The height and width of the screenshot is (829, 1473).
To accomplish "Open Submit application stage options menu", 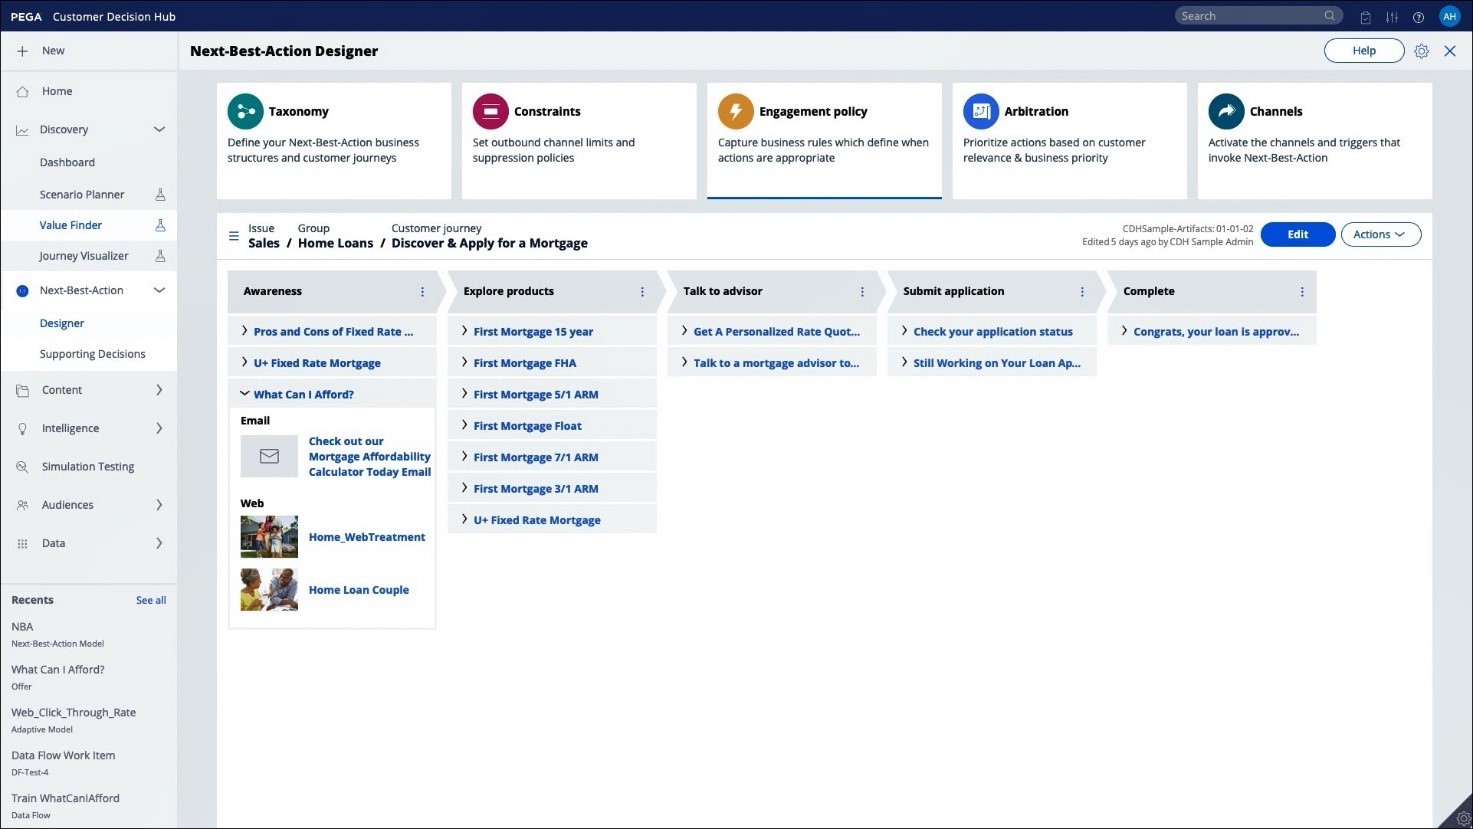I will point(1082,292).
